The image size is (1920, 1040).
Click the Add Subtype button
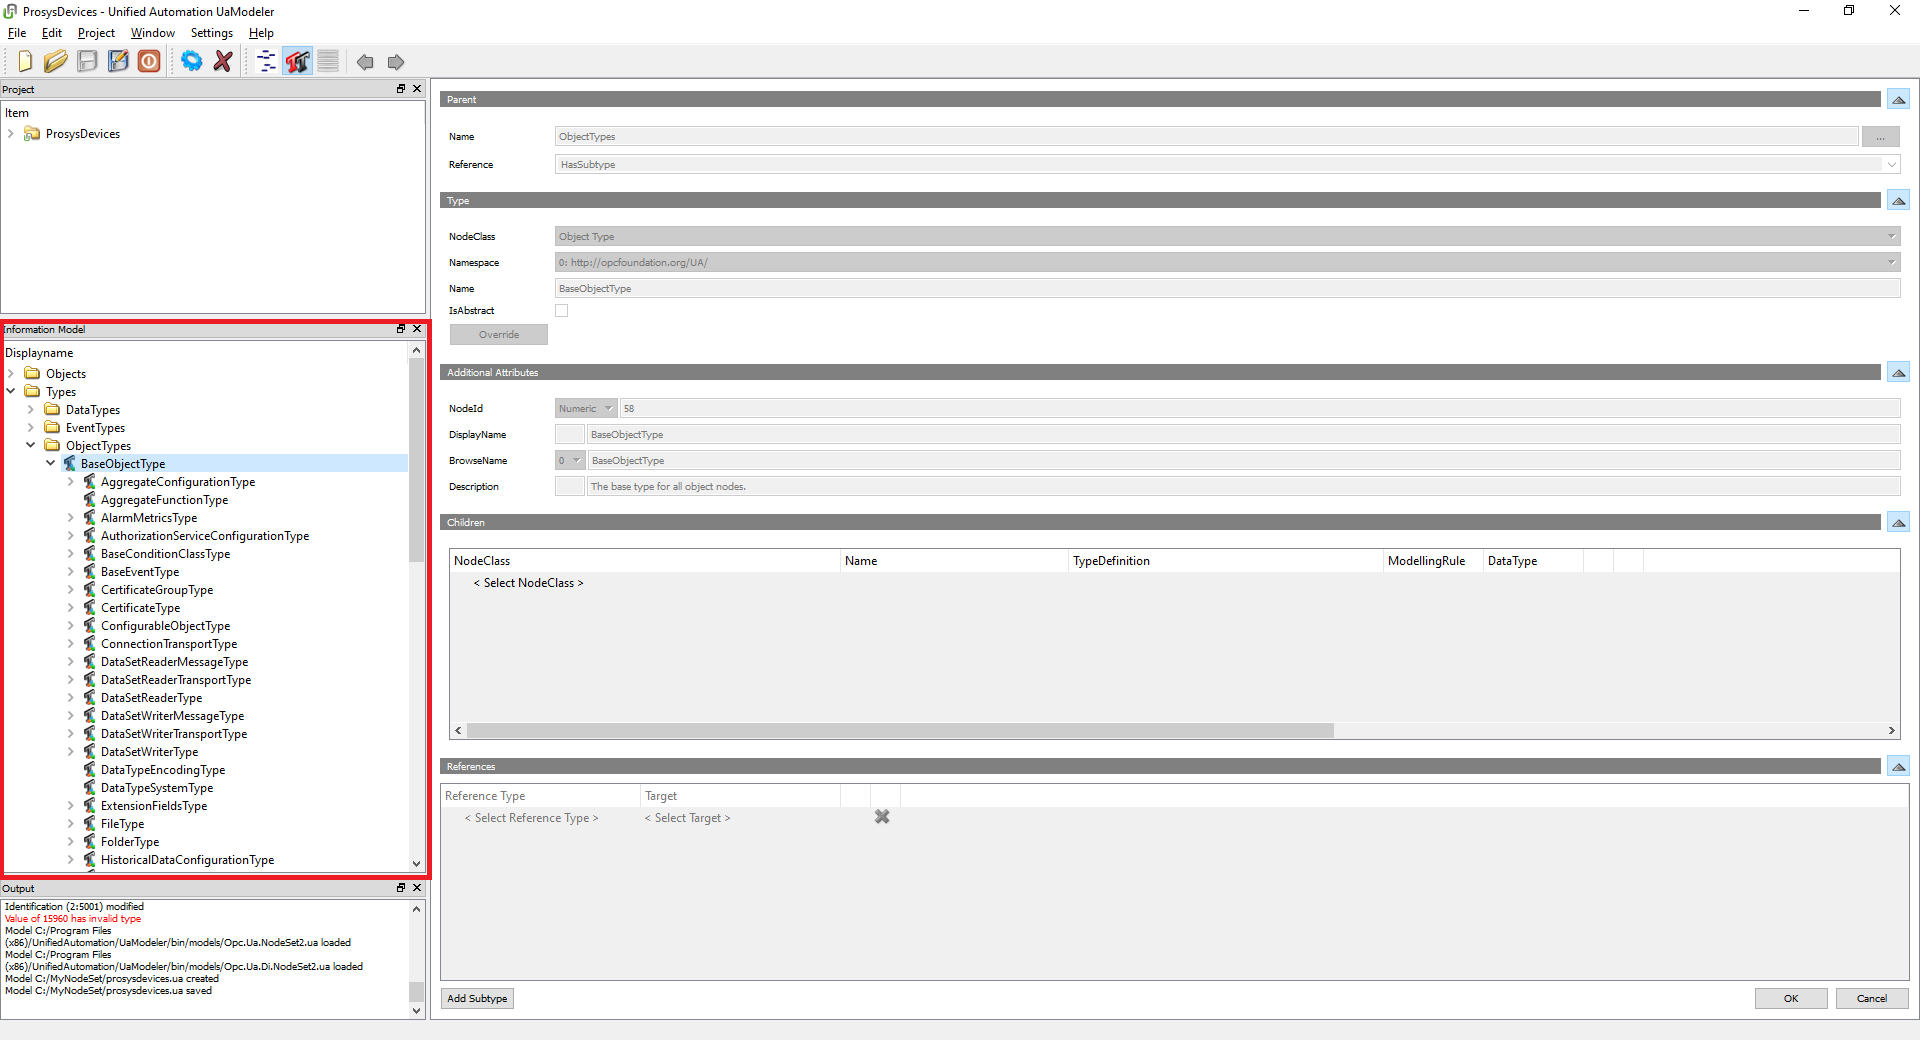point(477,999)
